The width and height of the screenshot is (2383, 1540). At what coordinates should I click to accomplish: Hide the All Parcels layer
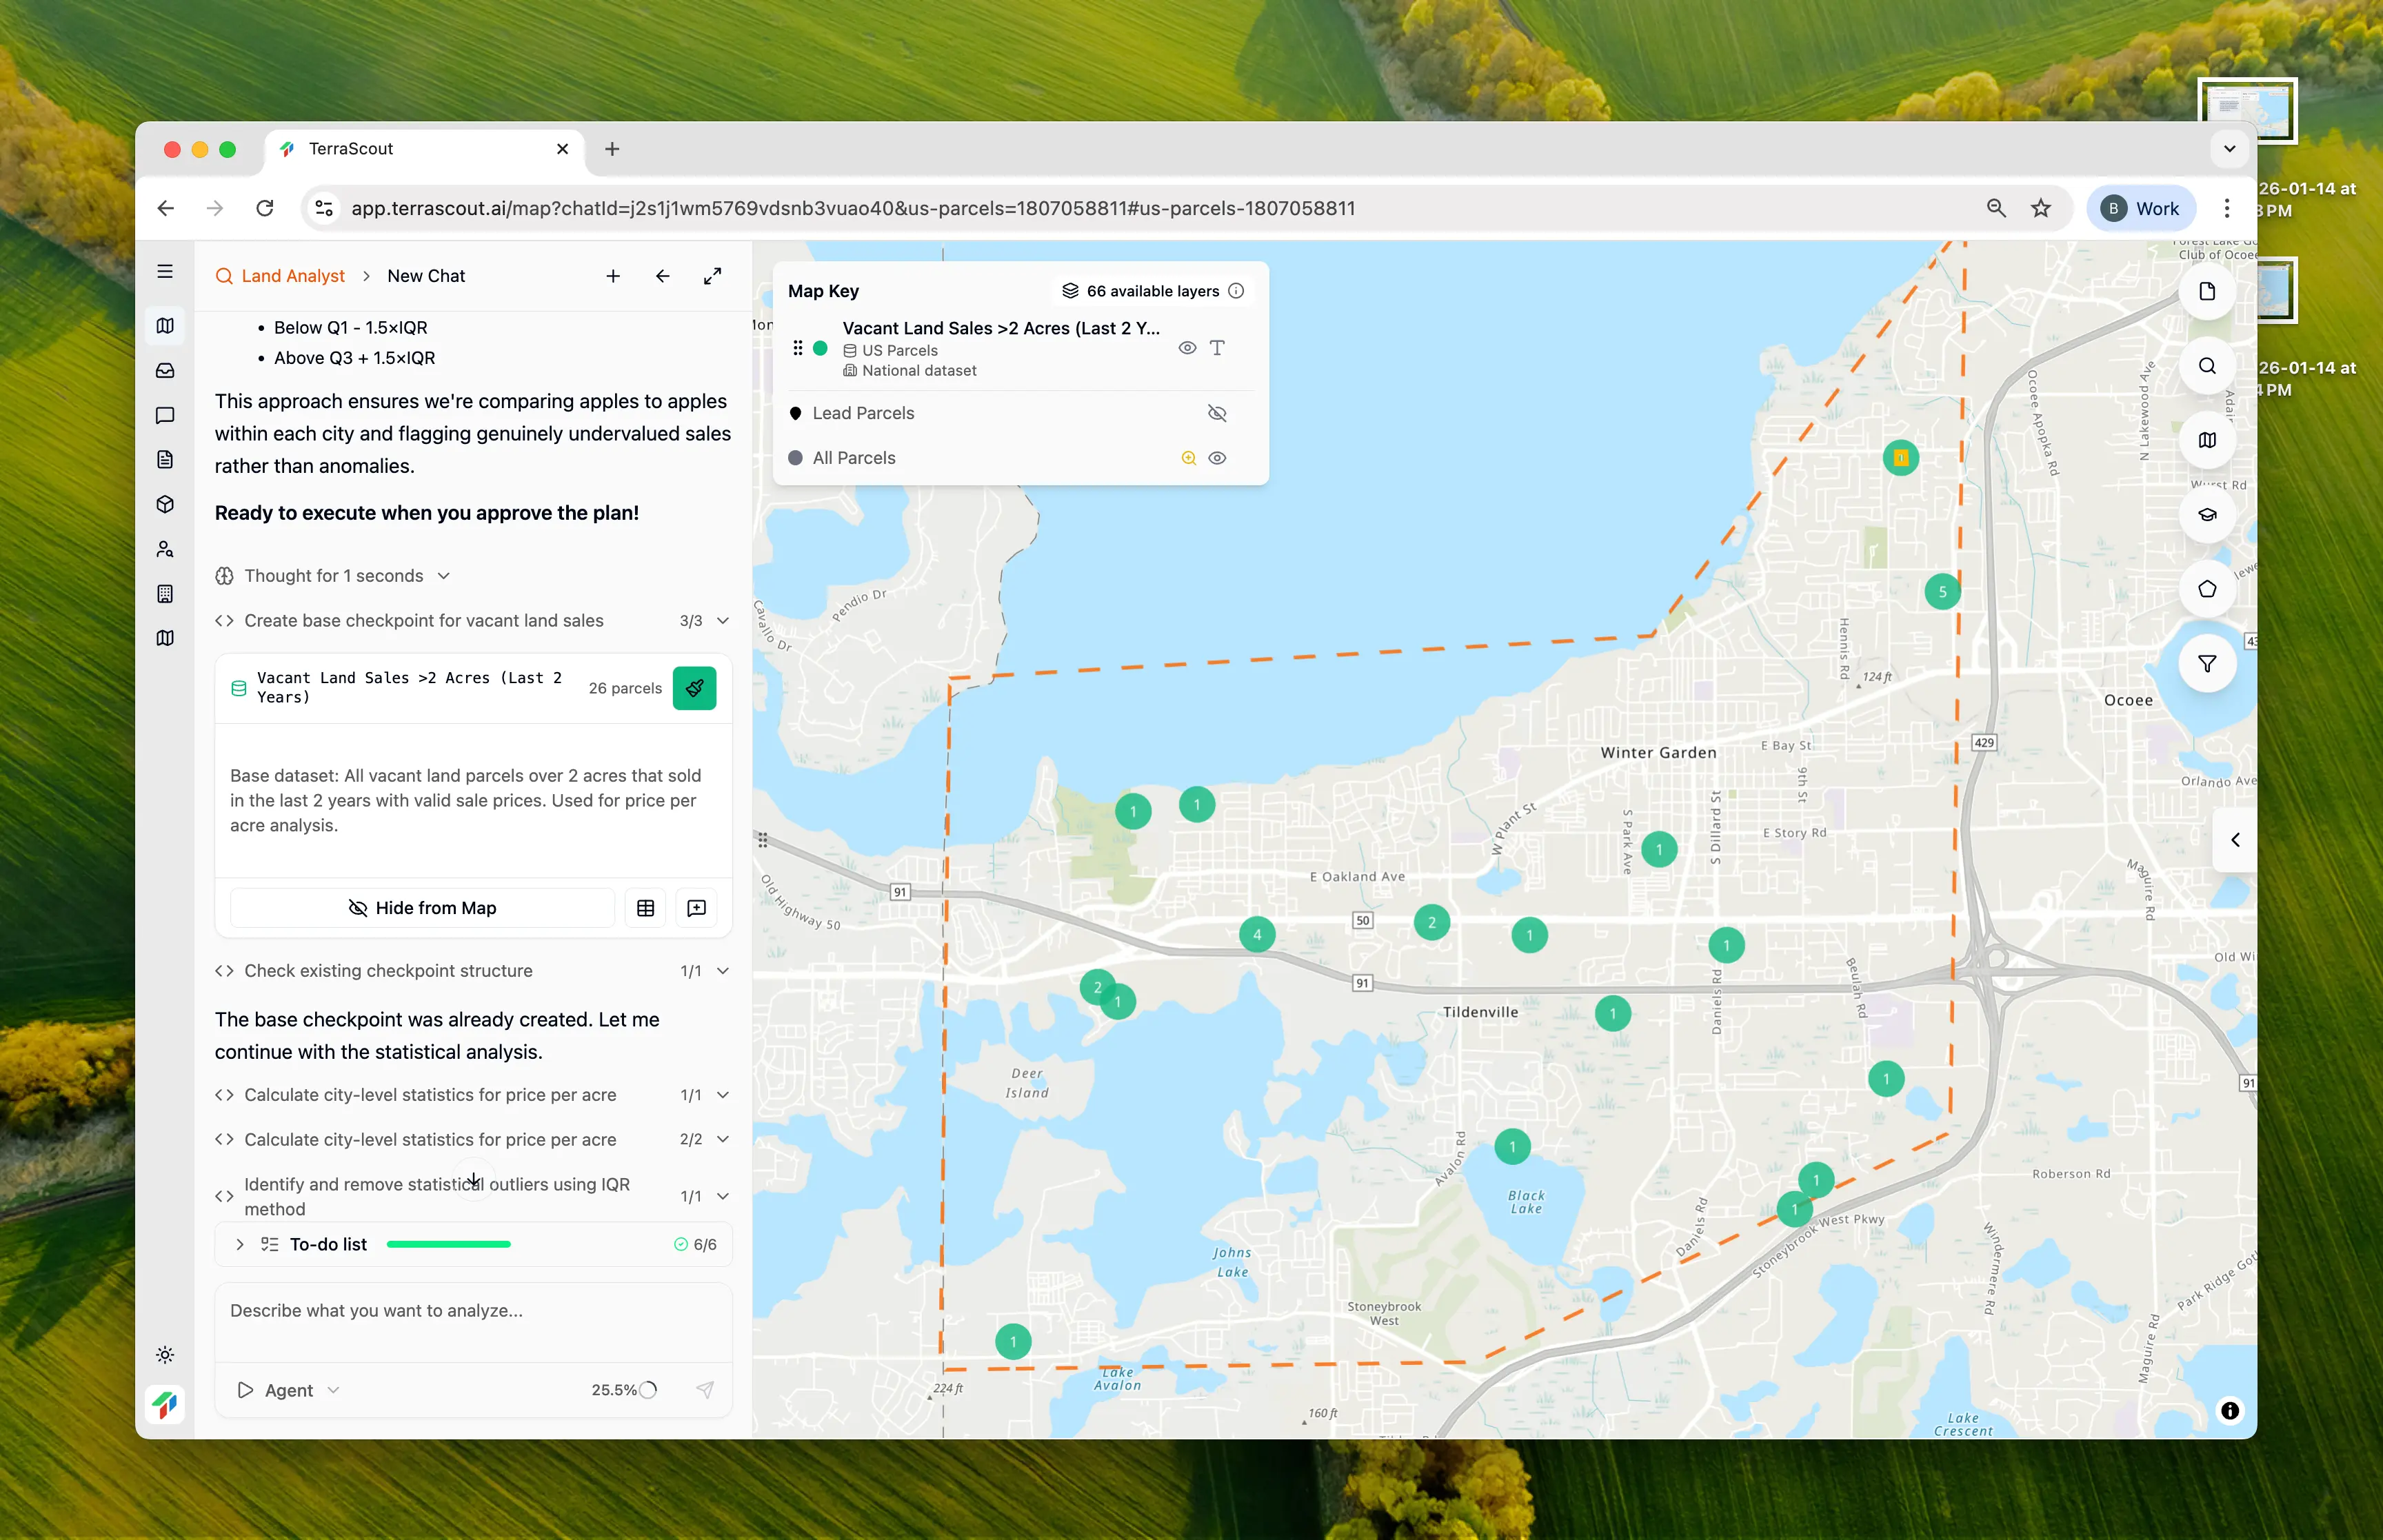click(1217, 458)
